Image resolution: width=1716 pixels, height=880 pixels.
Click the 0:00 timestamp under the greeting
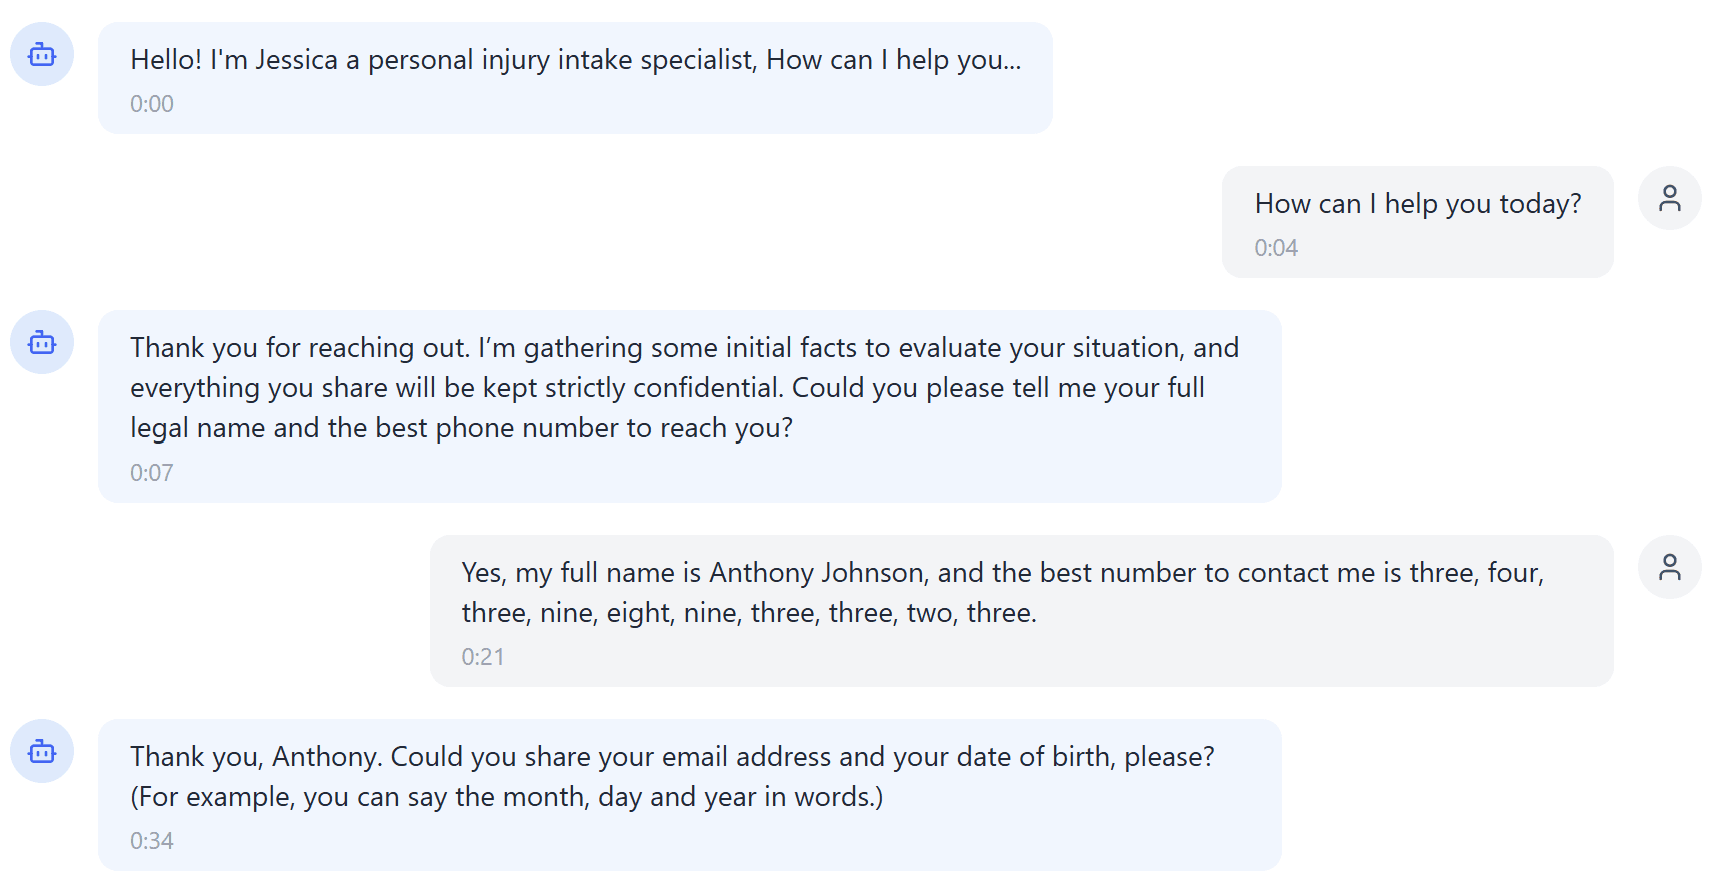[151, 103]
